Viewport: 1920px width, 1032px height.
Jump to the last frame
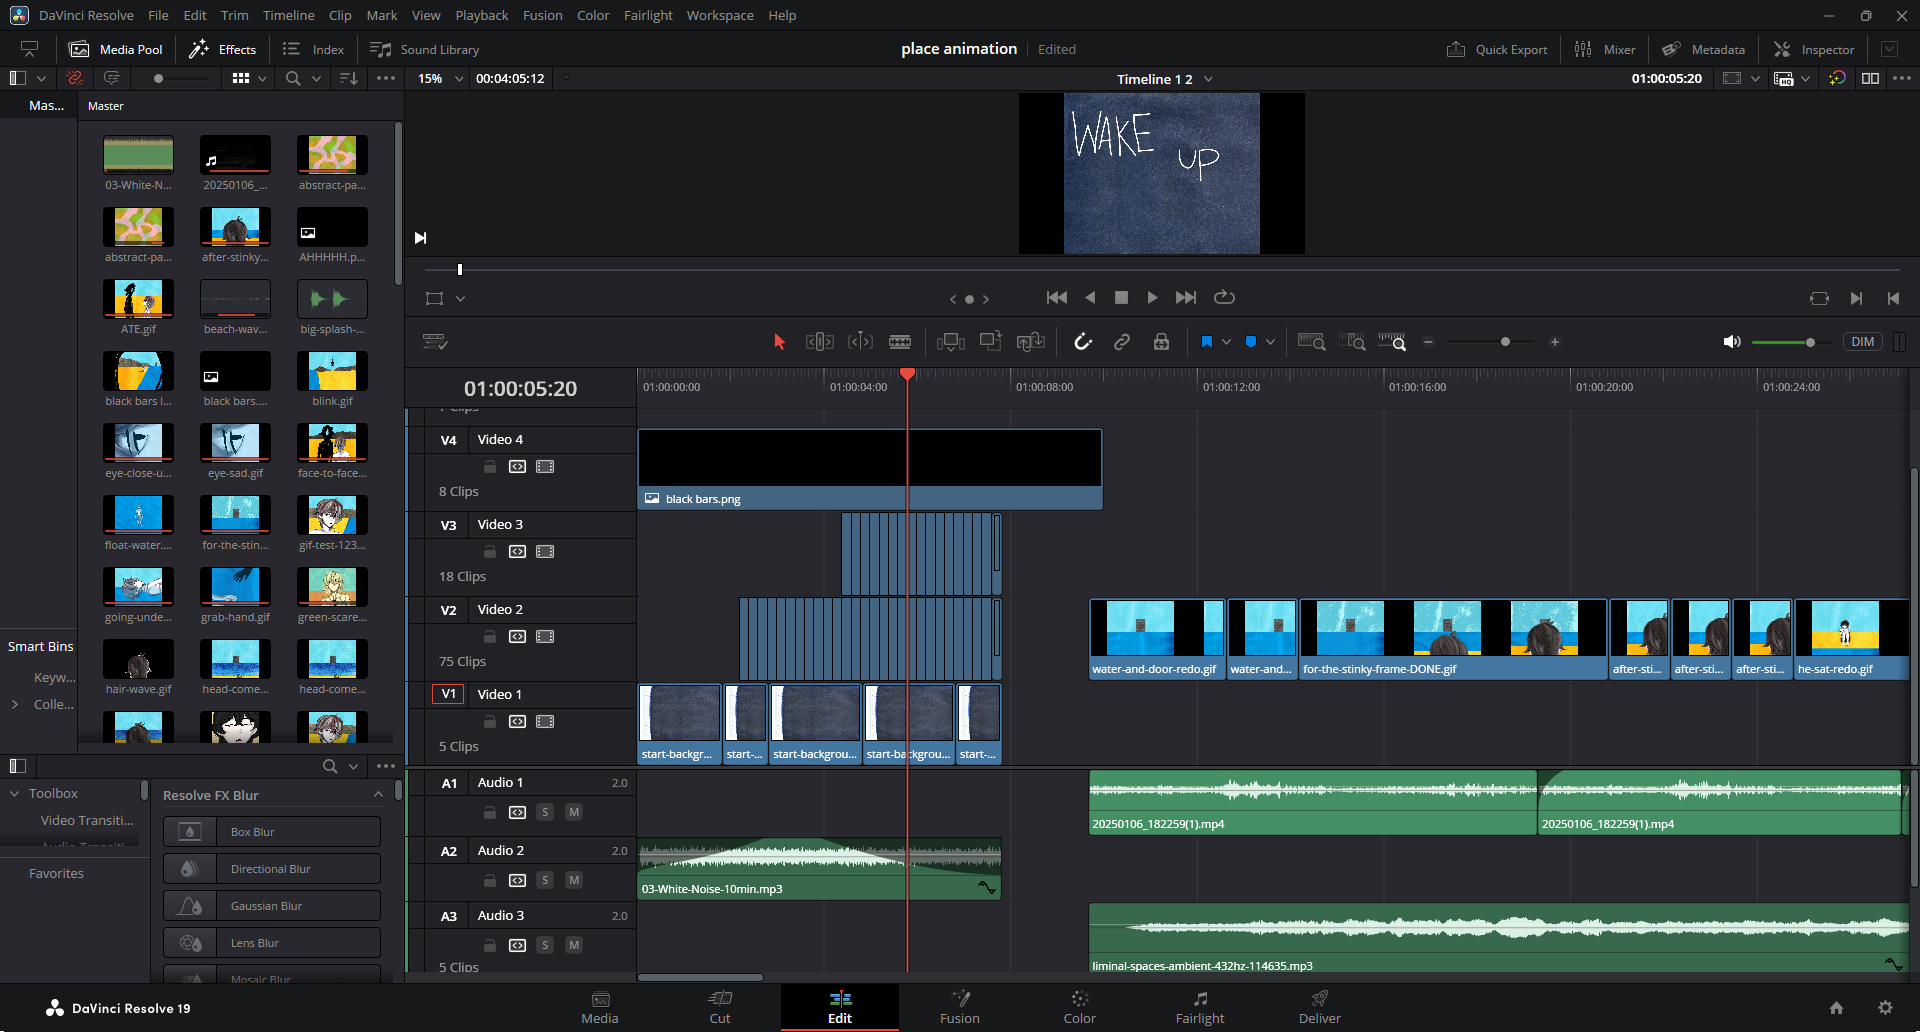point(1186,298)
